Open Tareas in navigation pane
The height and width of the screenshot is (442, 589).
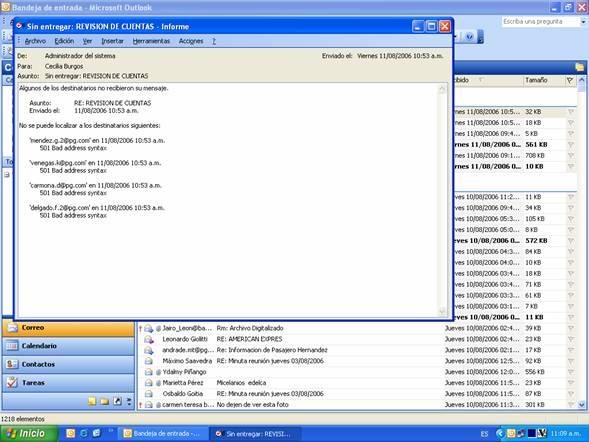click(68, 383)
